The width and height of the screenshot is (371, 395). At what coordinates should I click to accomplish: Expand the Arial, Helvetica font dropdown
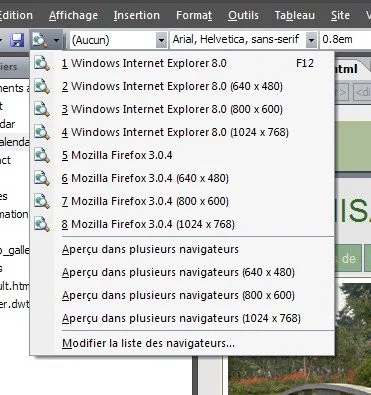pyautogui.click(x=311, y=40)
